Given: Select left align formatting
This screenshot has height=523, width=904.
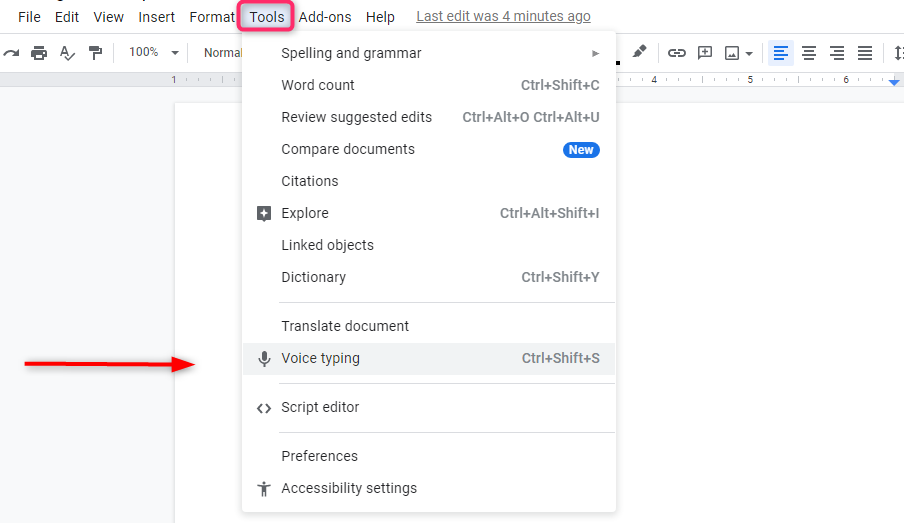Looking at the screenshot, I should coord(781,53).
